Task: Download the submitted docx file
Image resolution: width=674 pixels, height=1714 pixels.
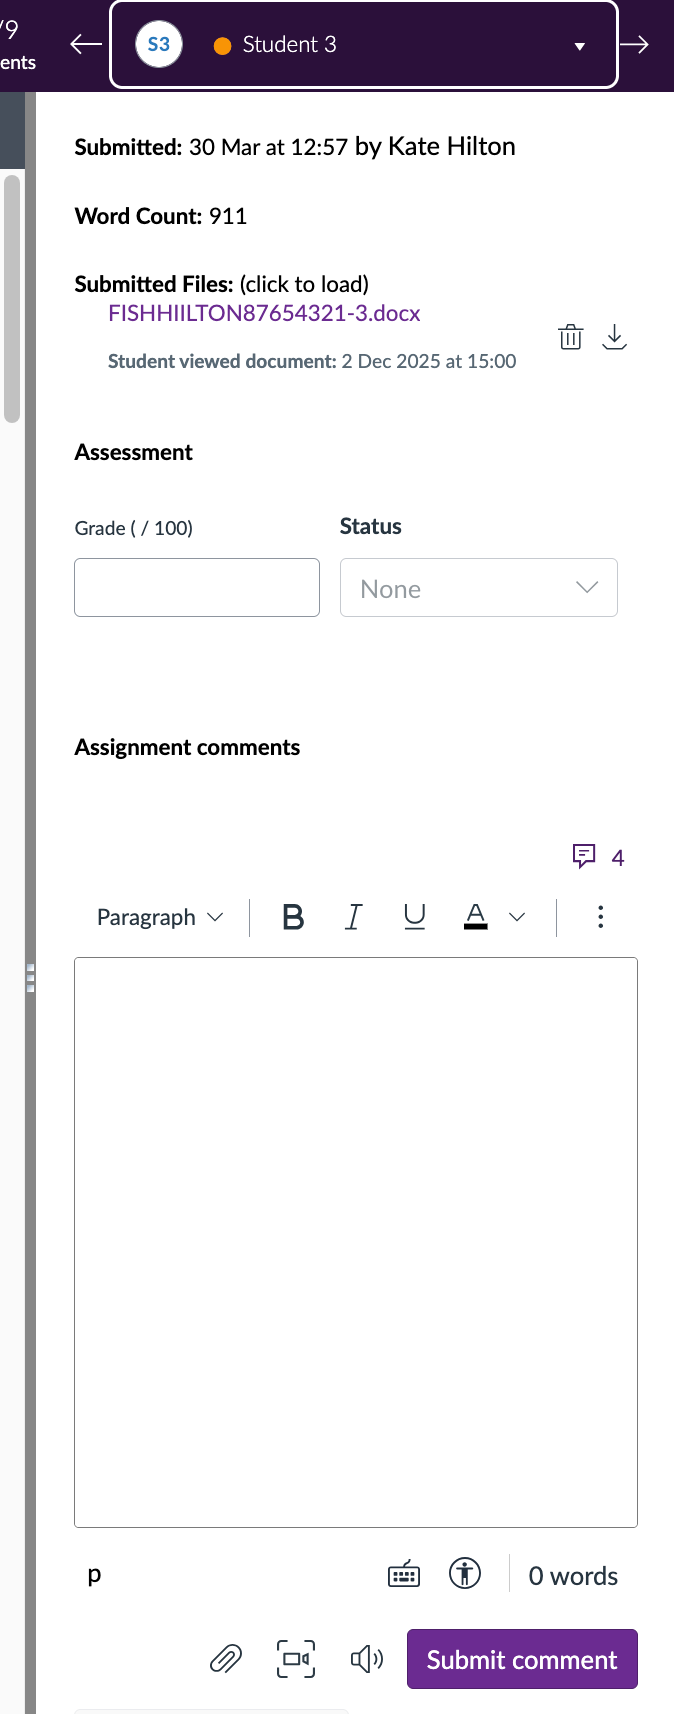Action: click(614, 337)
